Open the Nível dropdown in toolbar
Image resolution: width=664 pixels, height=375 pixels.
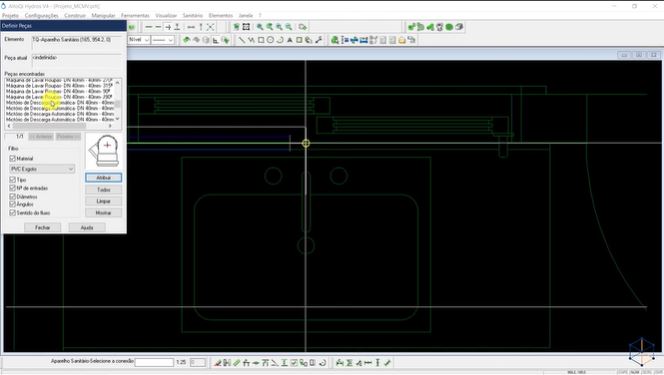(x=139, y=40)
